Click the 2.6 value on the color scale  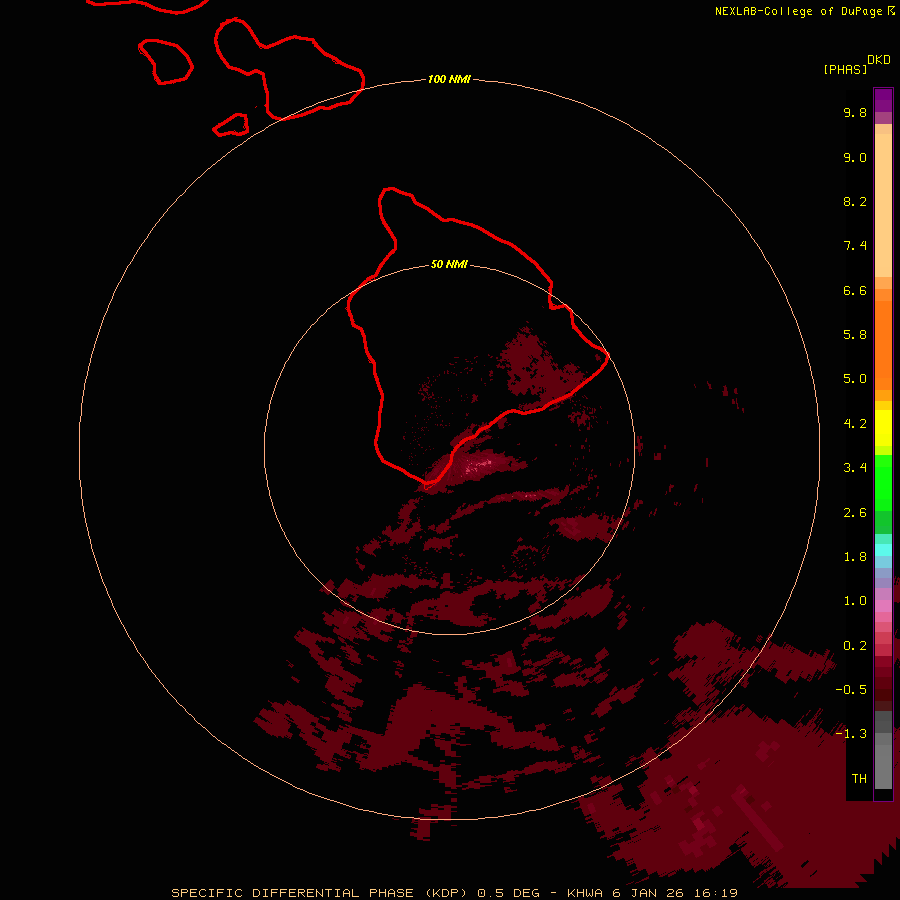[855, 513]
